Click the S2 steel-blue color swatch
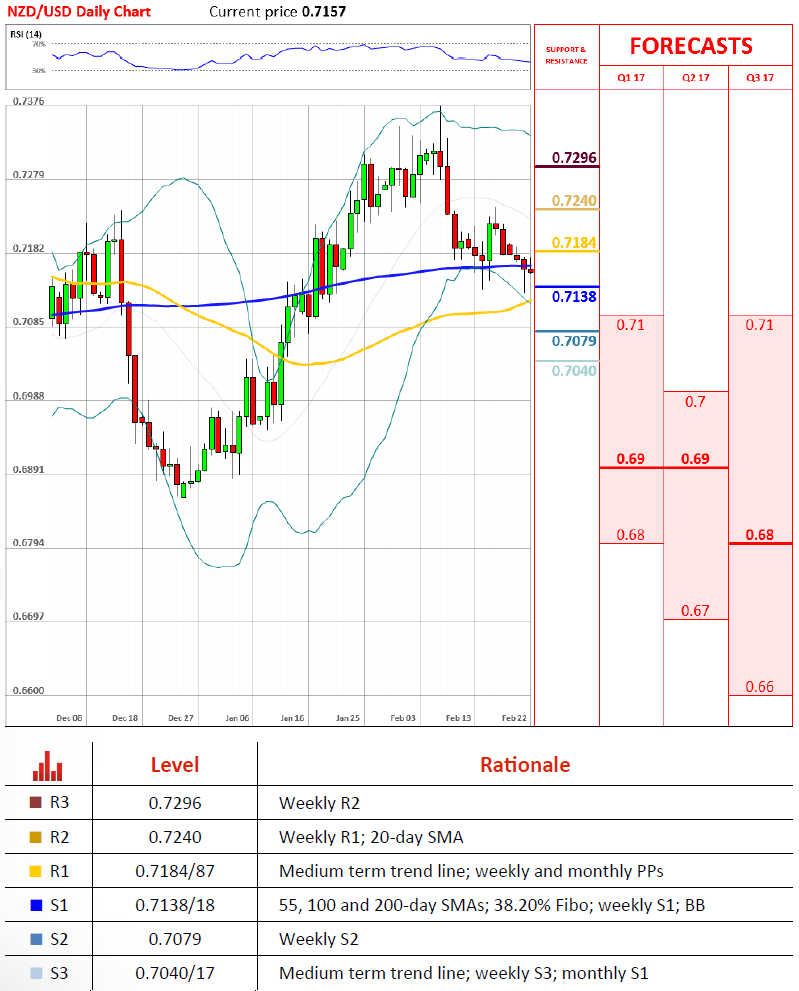Image resolution: width=799 pixels, height=991 pixels. click(x=36, y=939)
